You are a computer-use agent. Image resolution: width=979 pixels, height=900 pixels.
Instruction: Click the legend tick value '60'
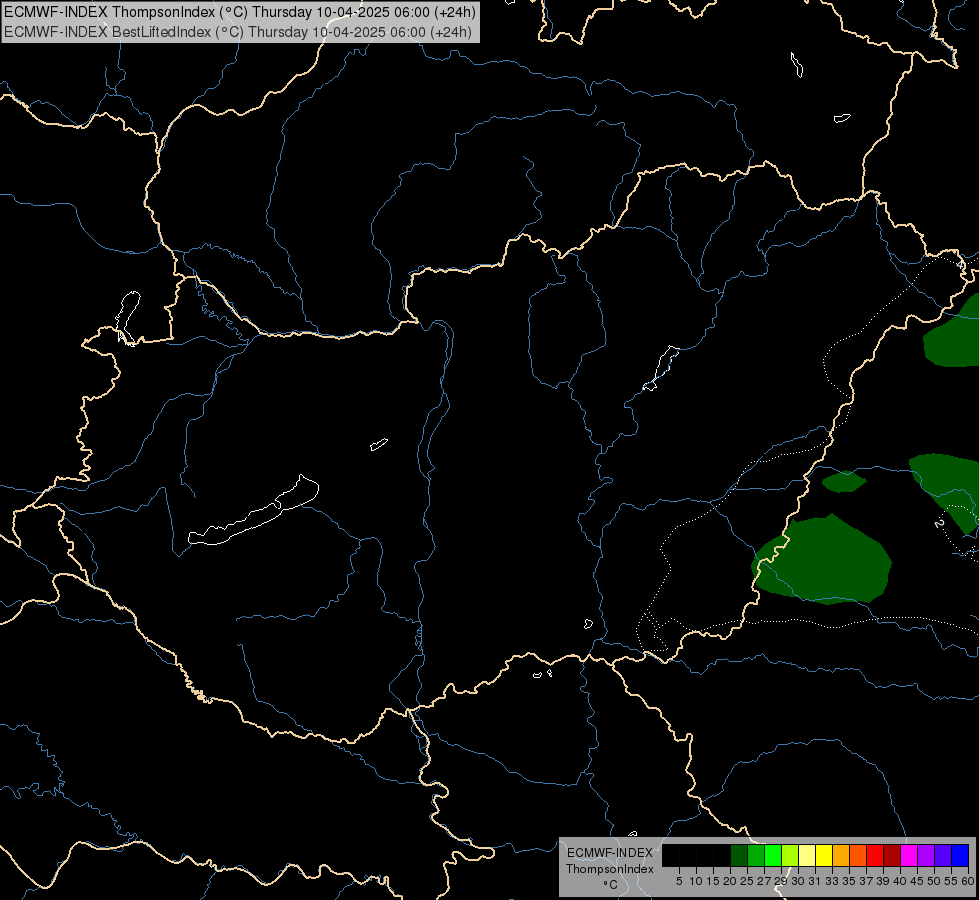[x=968, y=881]
